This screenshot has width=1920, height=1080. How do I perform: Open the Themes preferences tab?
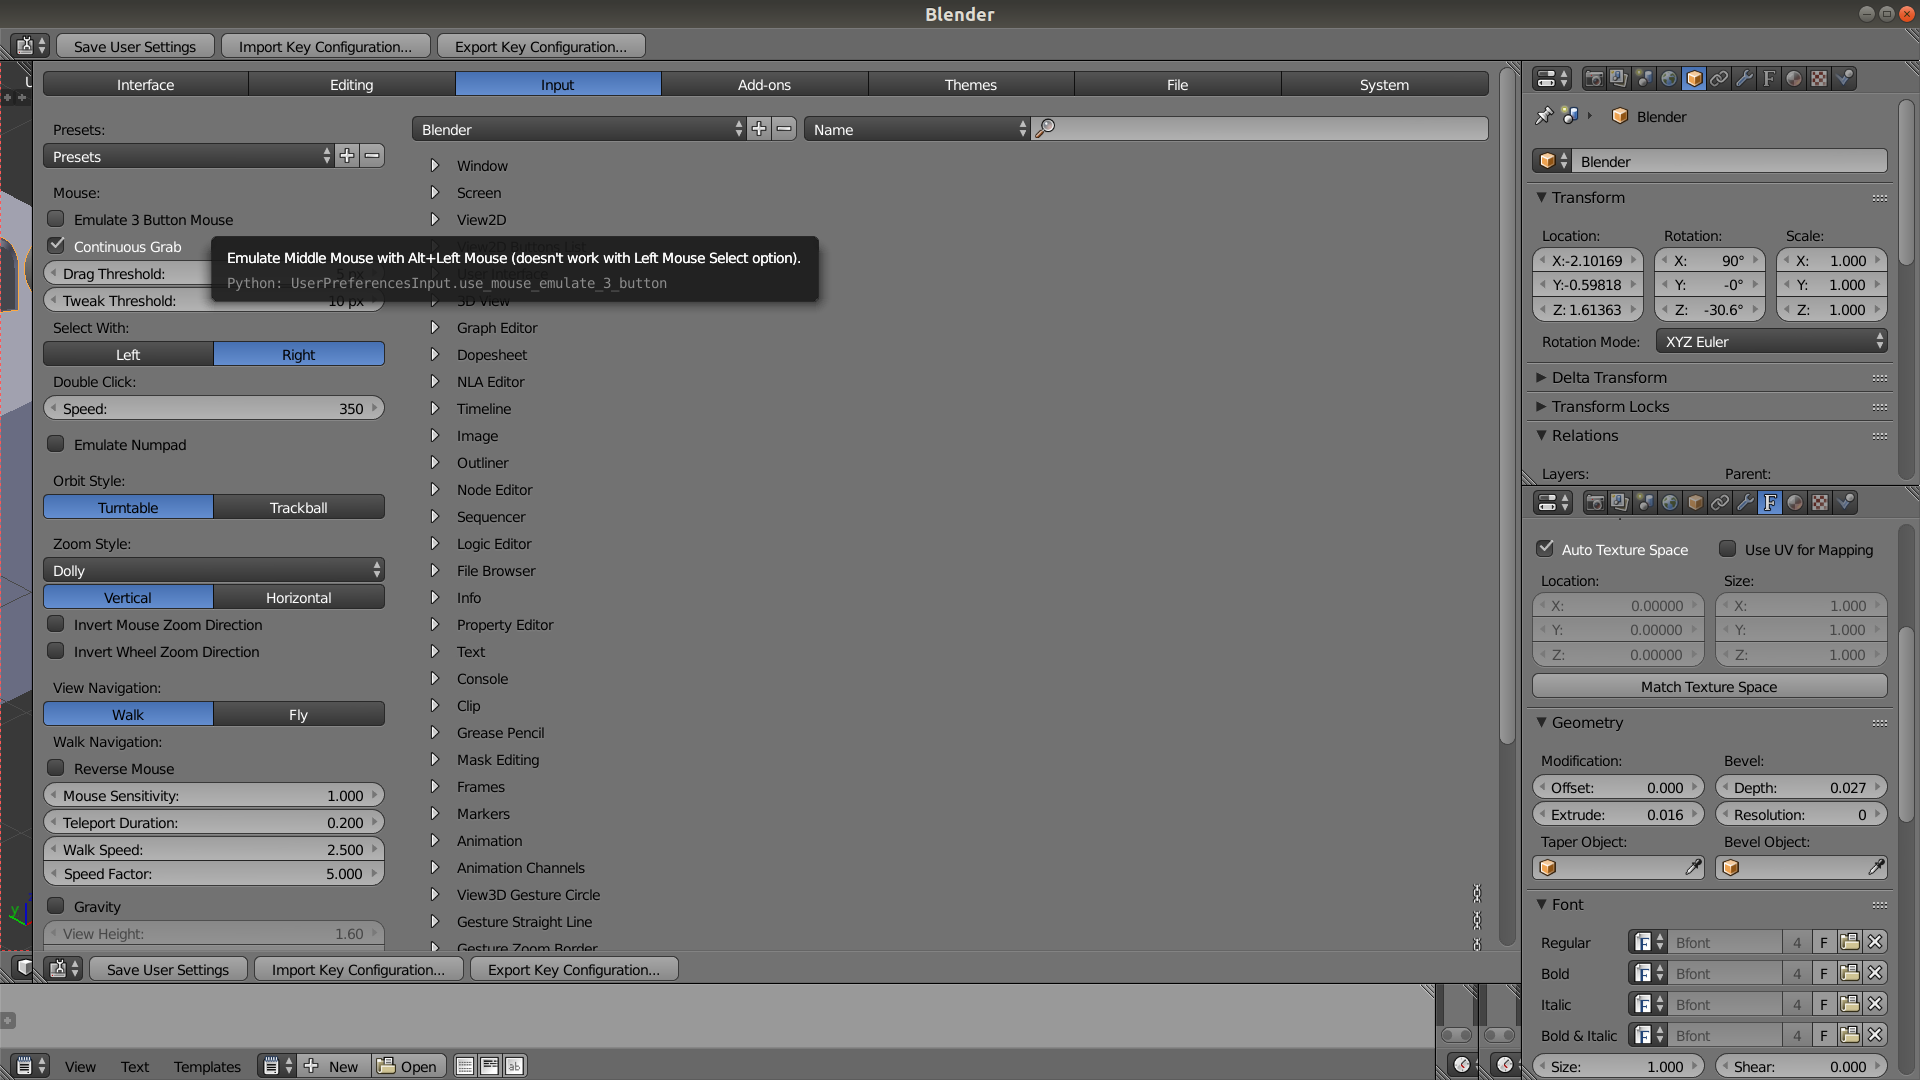pos(970,85)
